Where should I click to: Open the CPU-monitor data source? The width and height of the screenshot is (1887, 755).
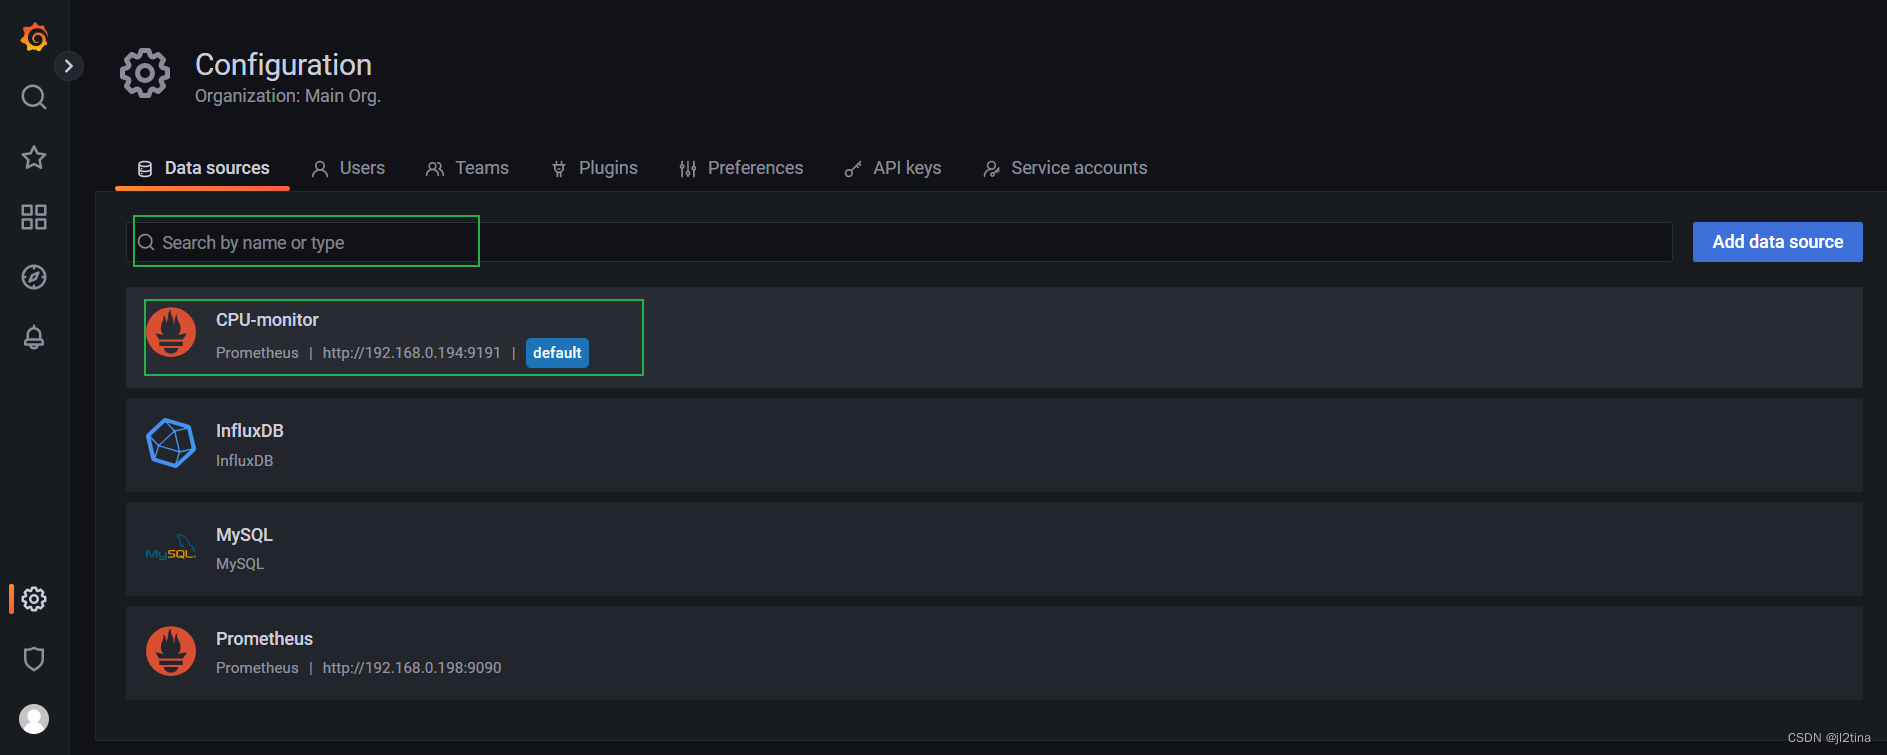(x=994, y=338)
